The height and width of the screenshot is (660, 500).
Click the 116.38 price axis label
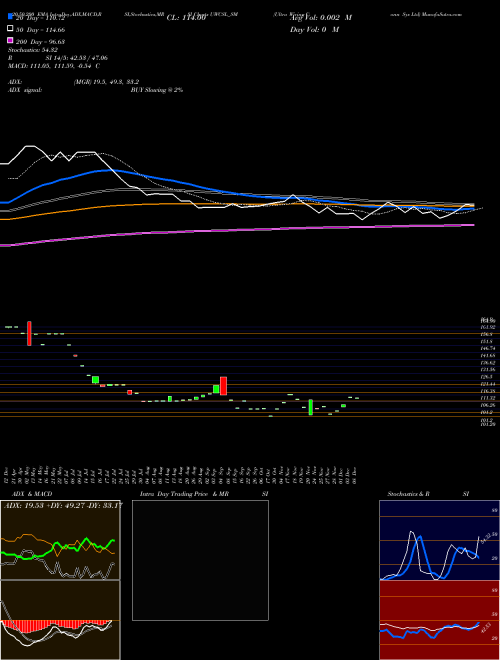(x=487, y=391)
